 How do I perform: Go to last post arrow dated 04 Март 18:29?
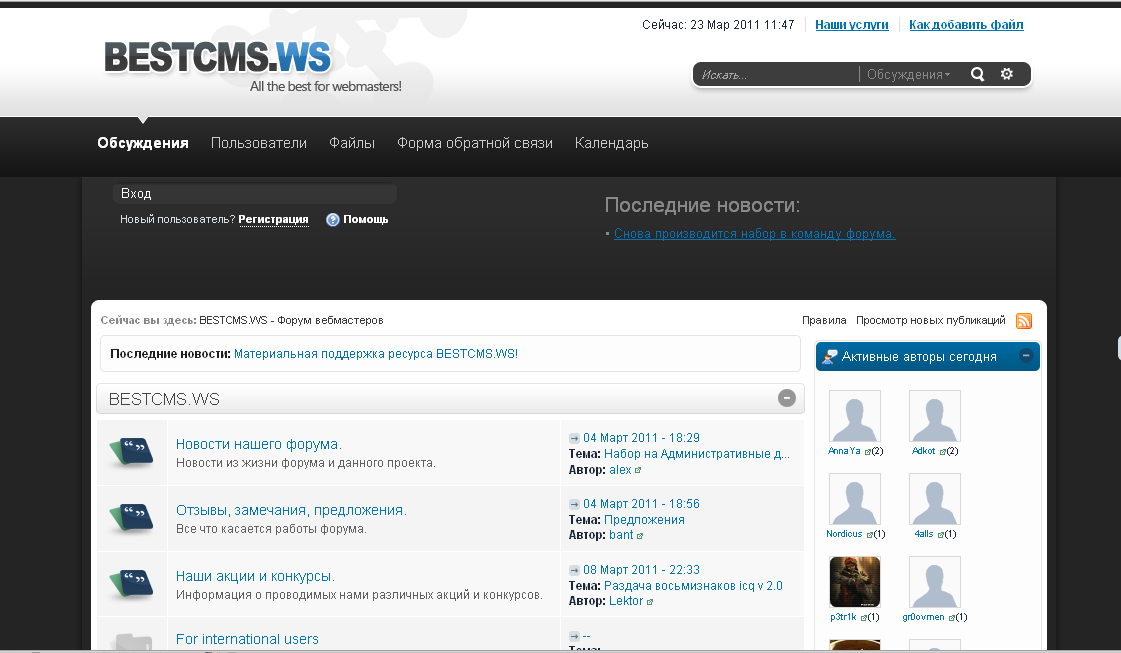pos(574,438)
